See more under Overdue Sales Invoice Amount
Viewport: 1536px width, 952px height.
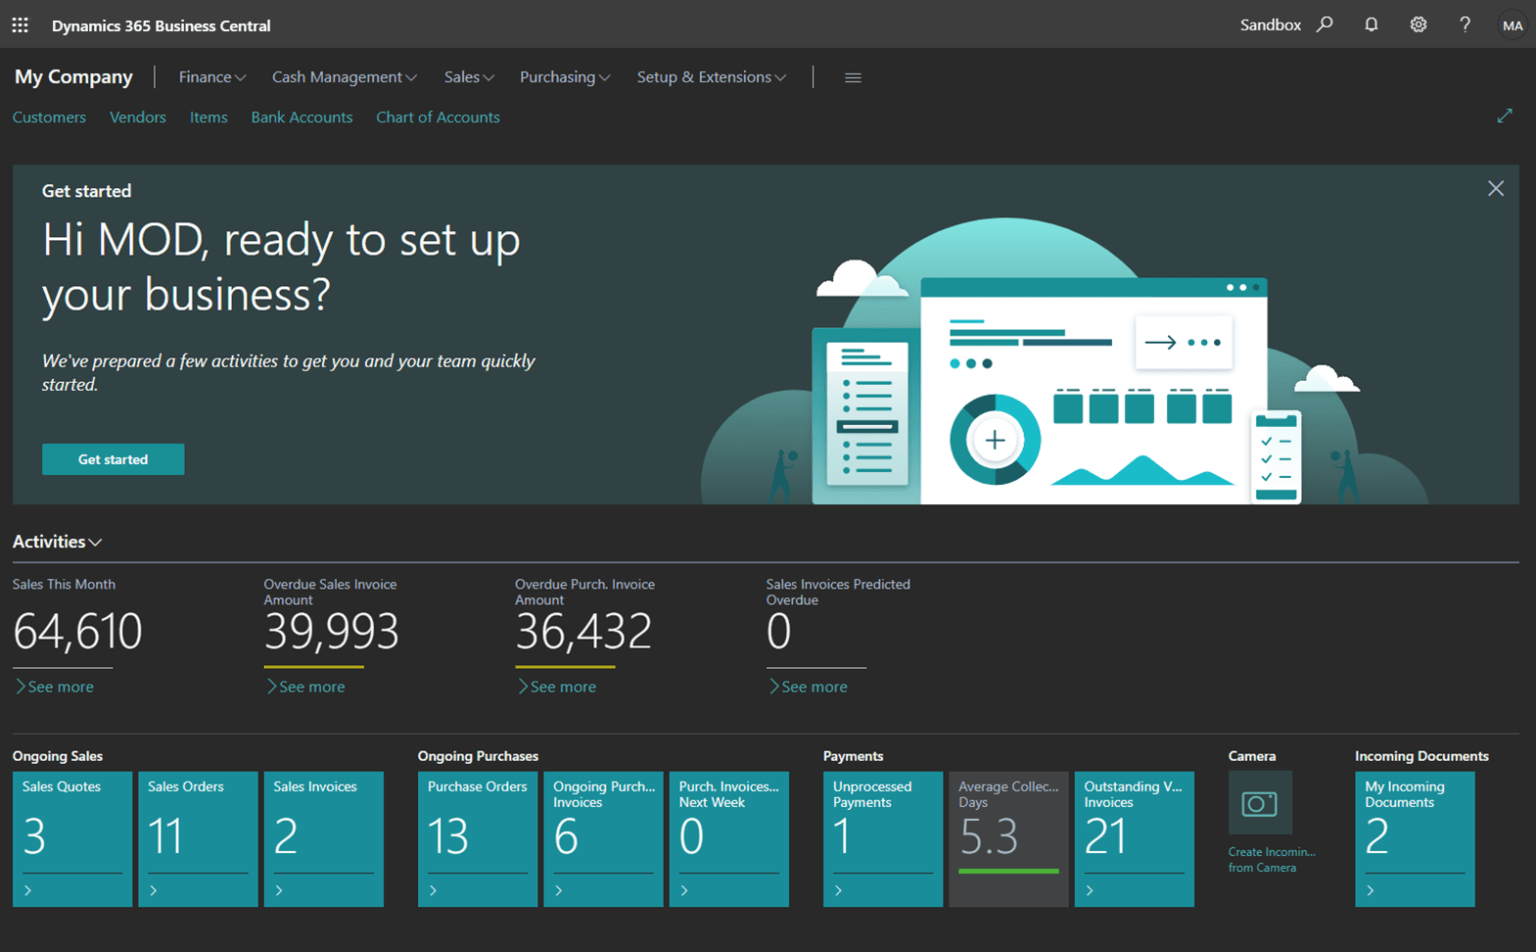point(306,687)
